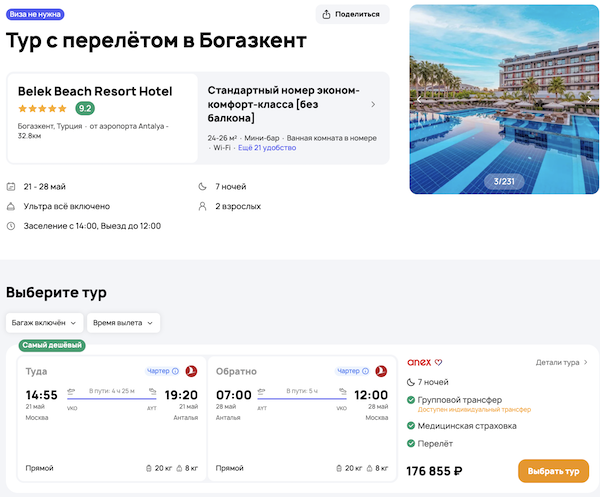Click the airline logo on Обратно flight

pyautogui.click(x=381, y=371)
